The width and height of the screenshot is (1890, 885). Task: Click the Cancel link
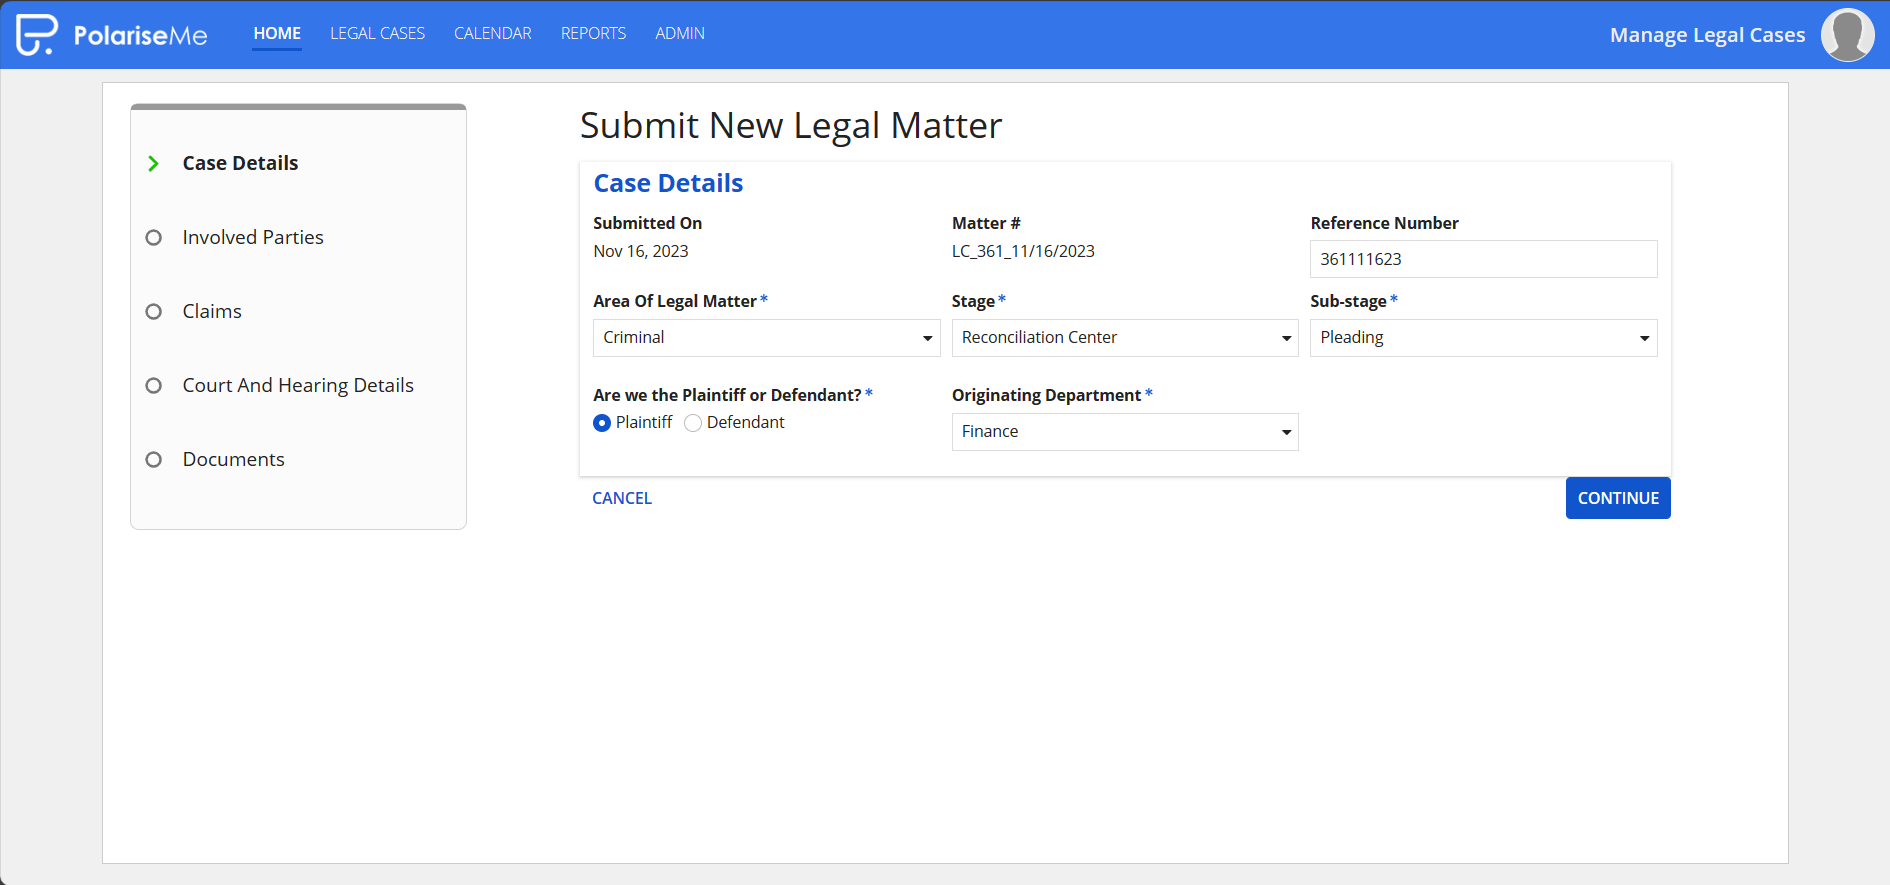pos(622,498)
